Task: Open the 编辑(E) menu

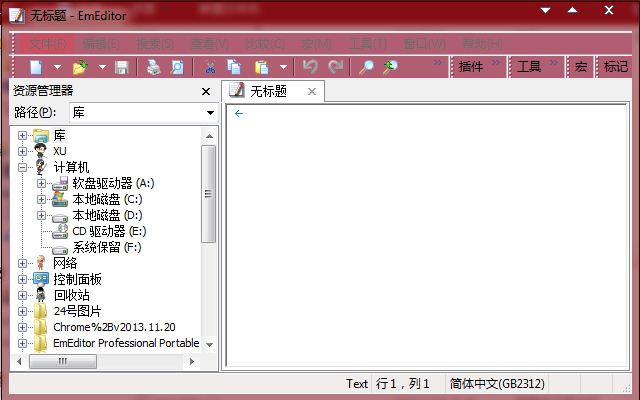Action: coord(100,44)
